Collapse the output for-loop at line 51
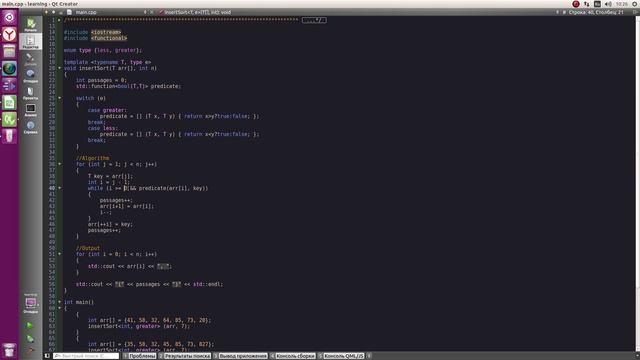 pos(60,254)
